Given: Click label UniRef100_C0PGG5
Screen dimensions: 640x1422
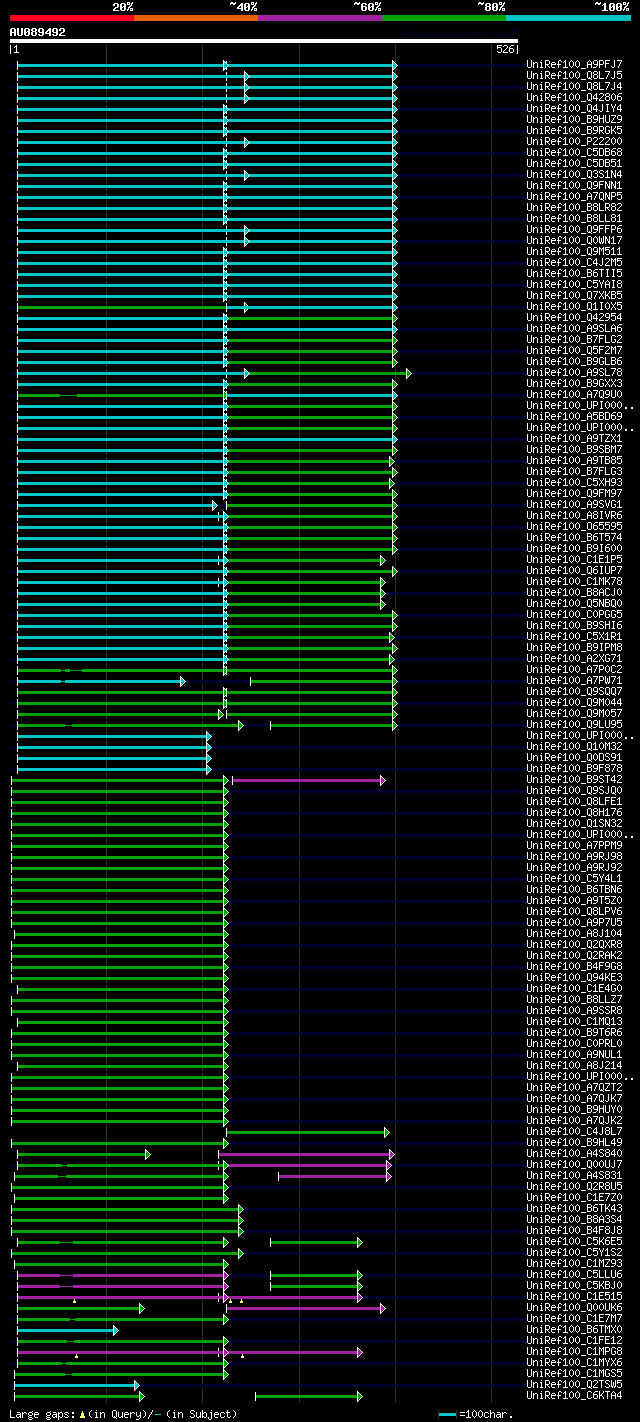Looking at the screenshot, I should (575, 615).
